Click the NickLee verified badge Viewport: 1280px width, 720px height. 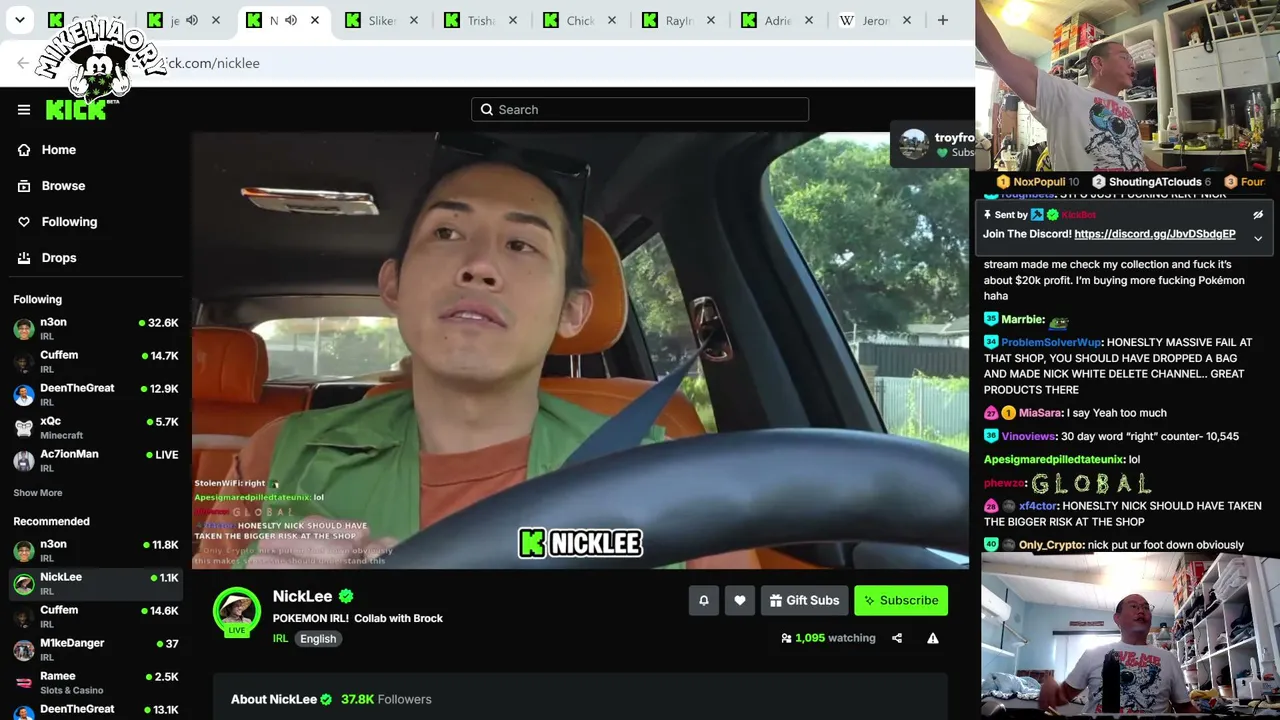pyautogui.click(x=346, y=597)
